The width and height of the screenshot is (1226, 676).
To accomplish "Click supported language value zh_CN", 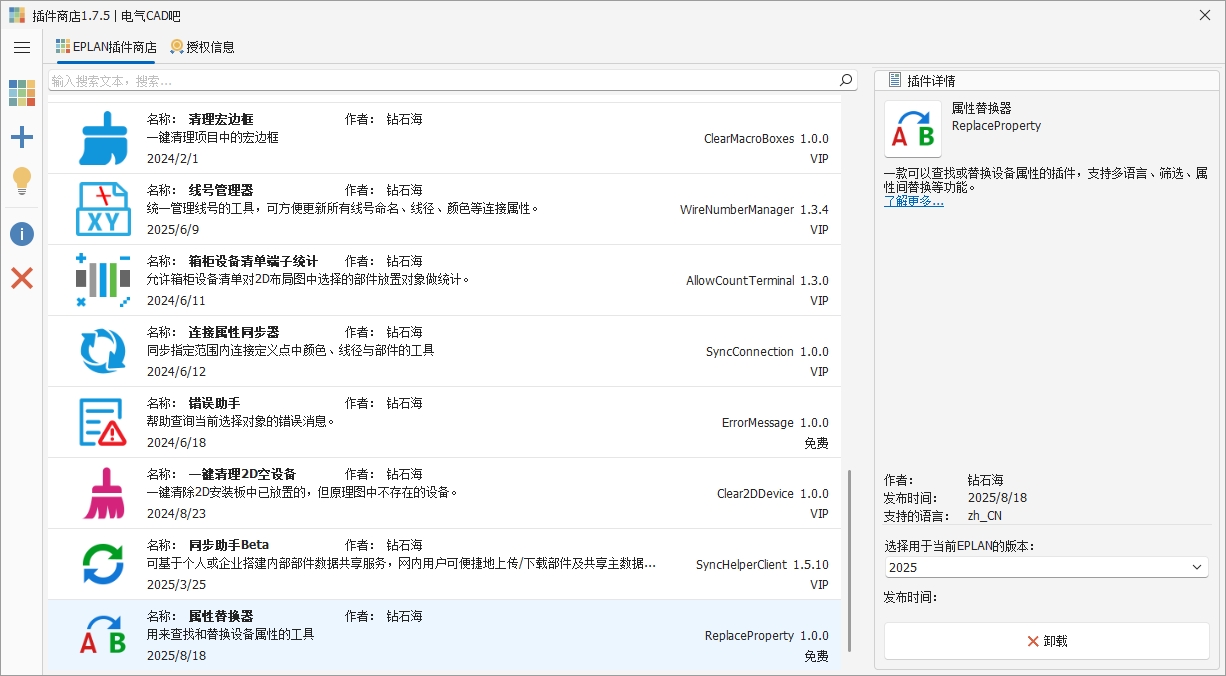I will (x=984, y=516).
